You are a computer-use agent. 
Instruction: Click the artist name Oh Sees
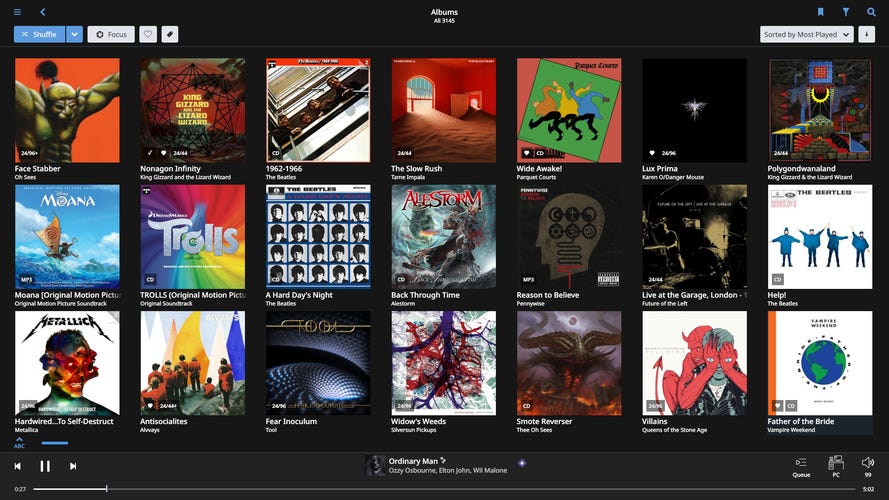click(26, 177)
